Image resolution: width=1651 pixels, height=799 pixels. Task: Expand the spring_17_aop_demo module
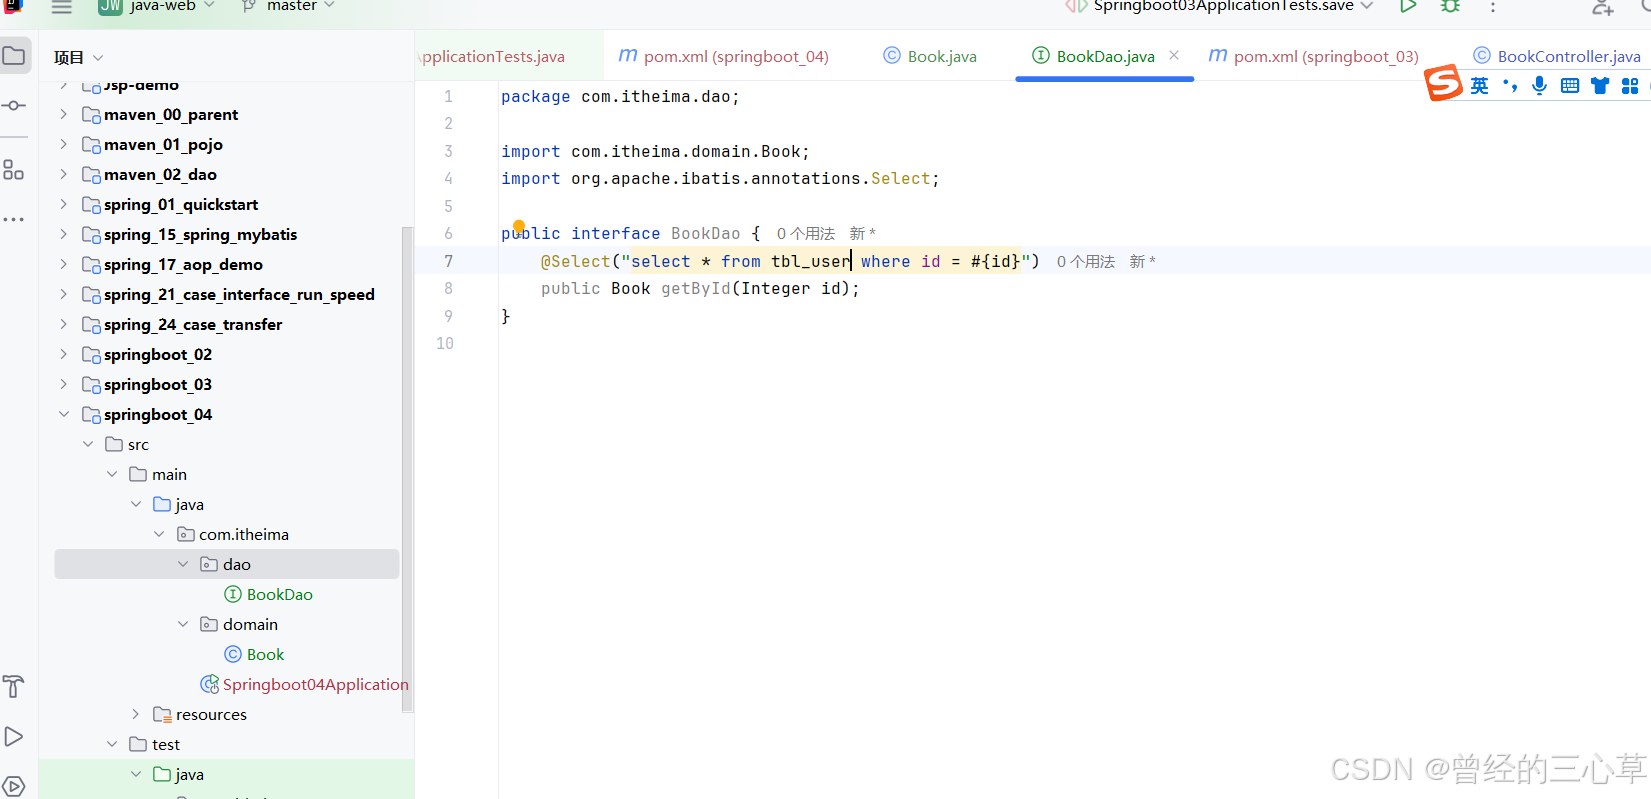(64, 264)
